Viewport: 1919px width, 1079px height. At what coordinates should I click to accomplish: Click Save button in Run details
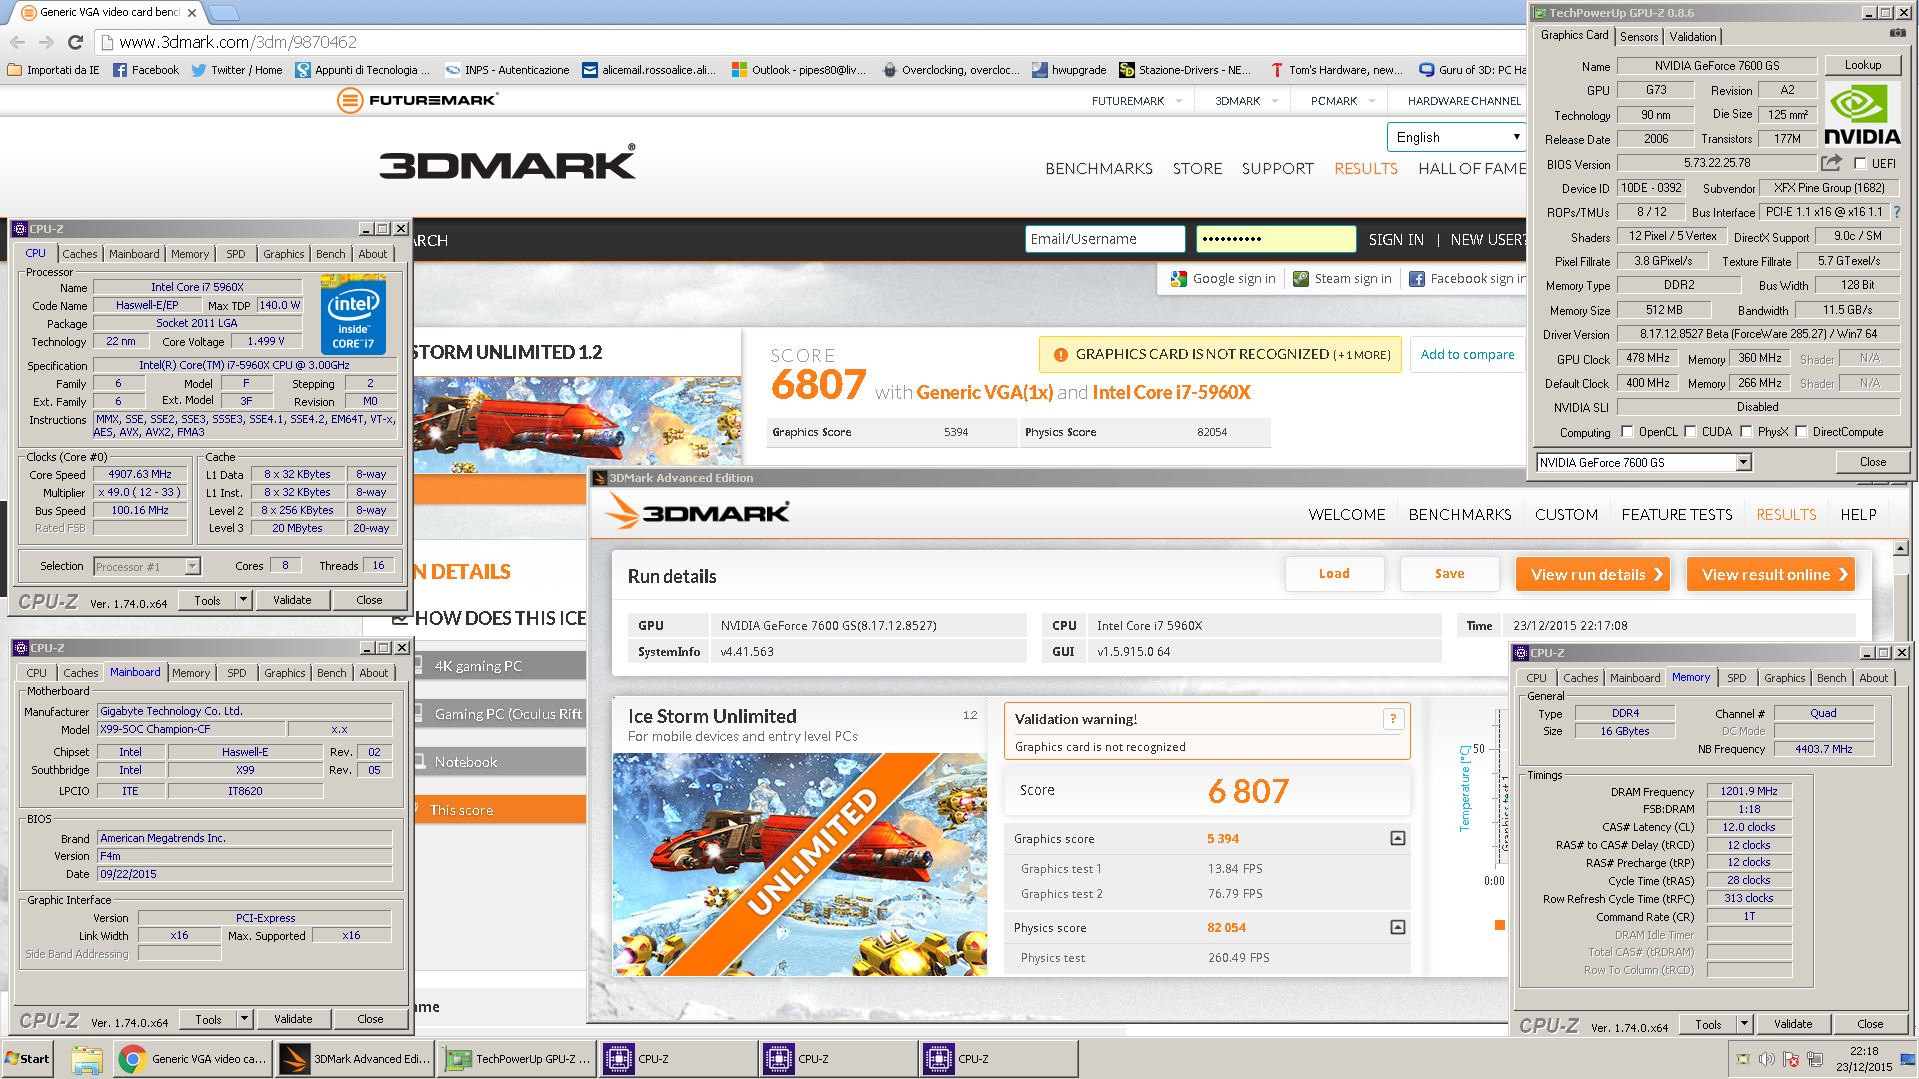[1449, 574]
